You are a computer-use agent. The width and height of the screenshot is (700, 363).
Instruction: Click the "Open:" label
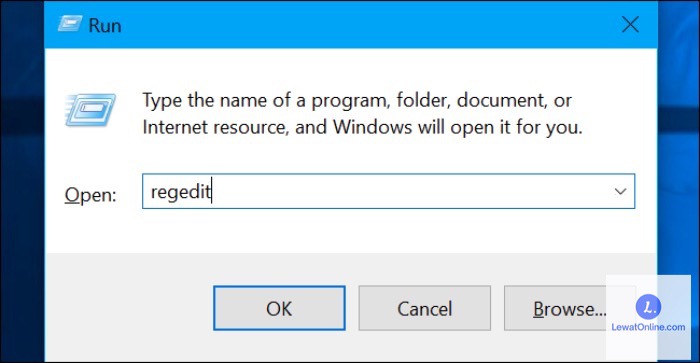(x=90, y=195)
